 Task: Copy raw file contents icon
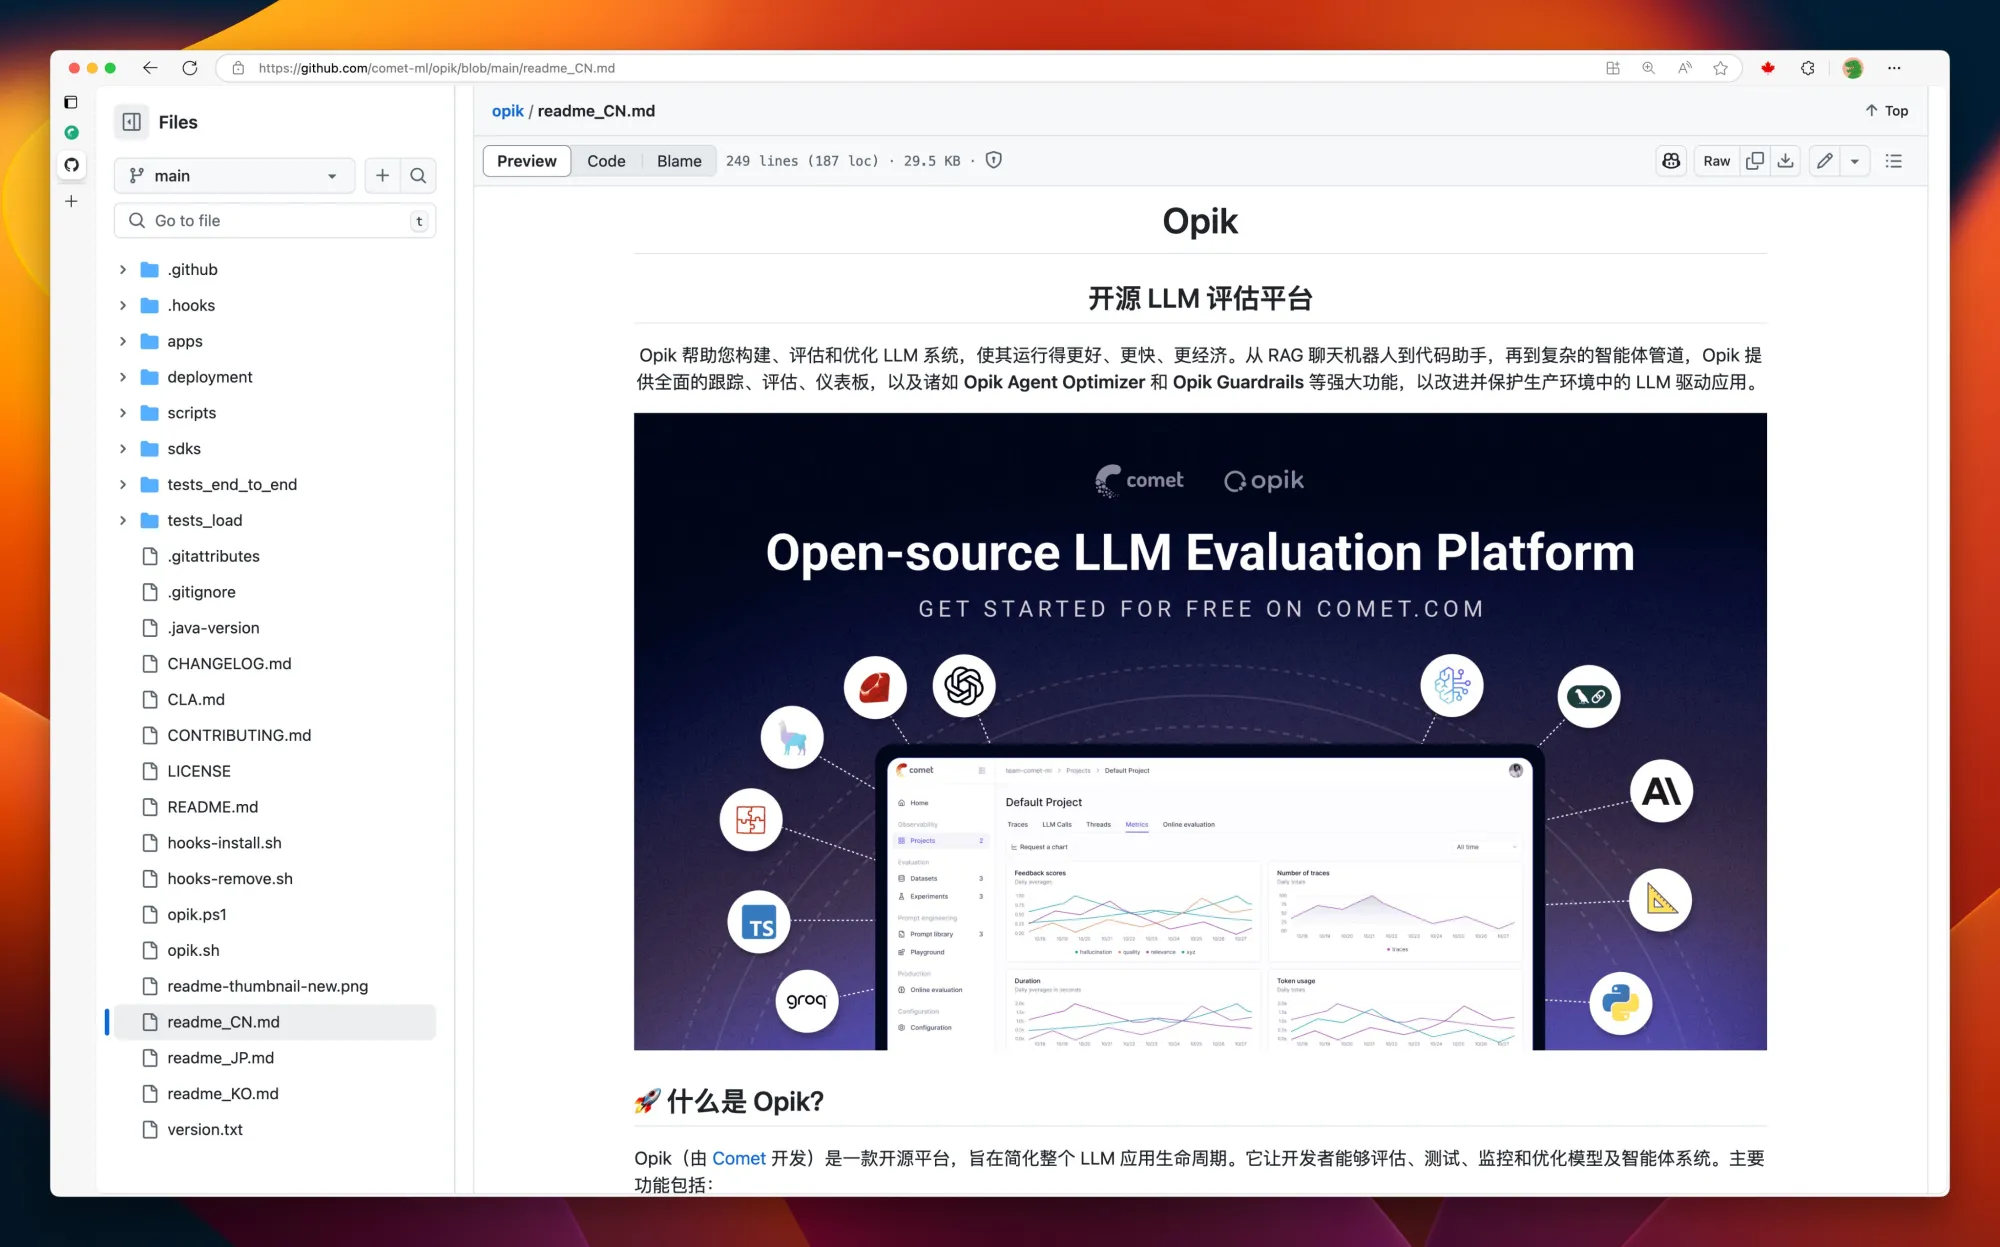(1754, 161)
